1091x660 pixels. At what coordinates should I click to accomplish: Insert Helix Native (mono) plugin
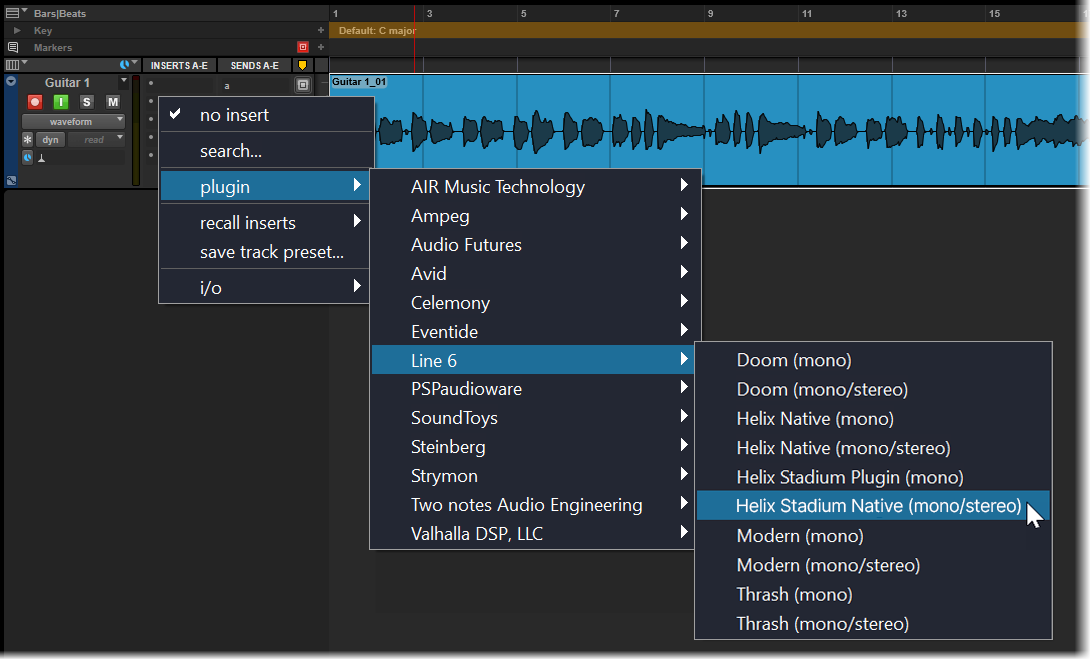coord(873,419)
